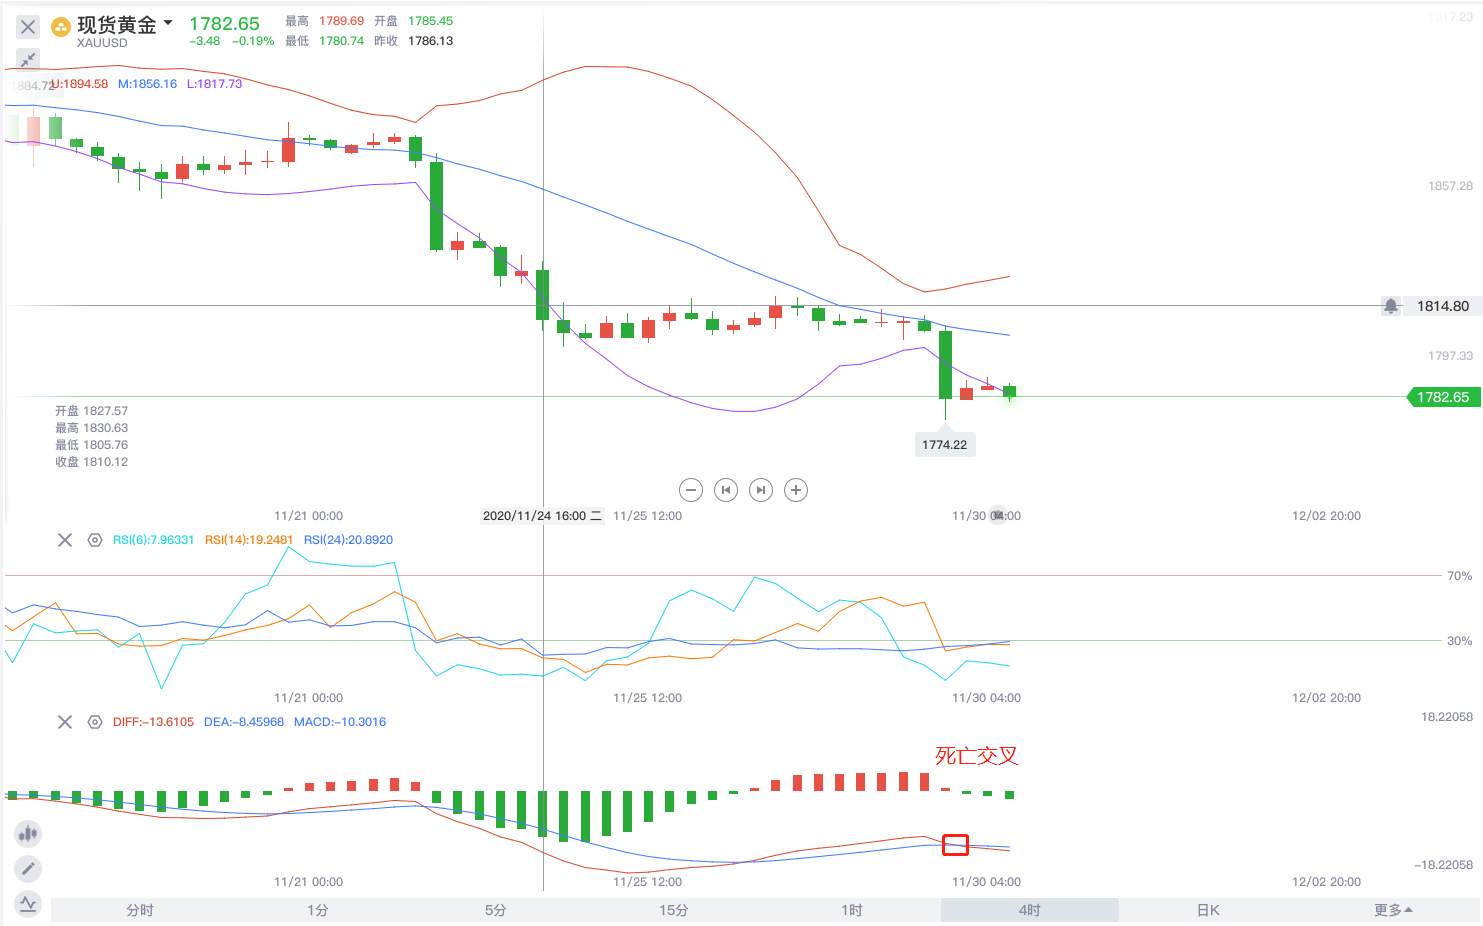
Task: Click the DEA:-8.45968 value
Action: coord(244,722)
